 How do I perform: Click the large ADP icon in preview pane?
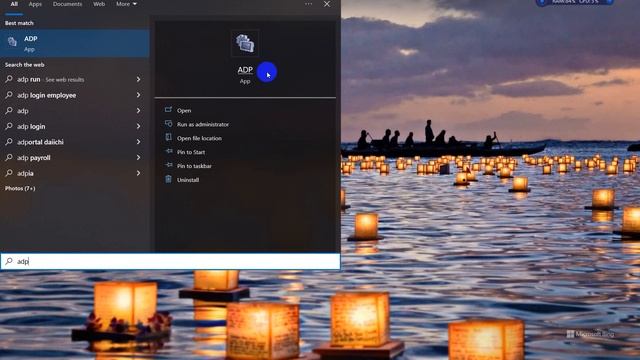[245, 43]
